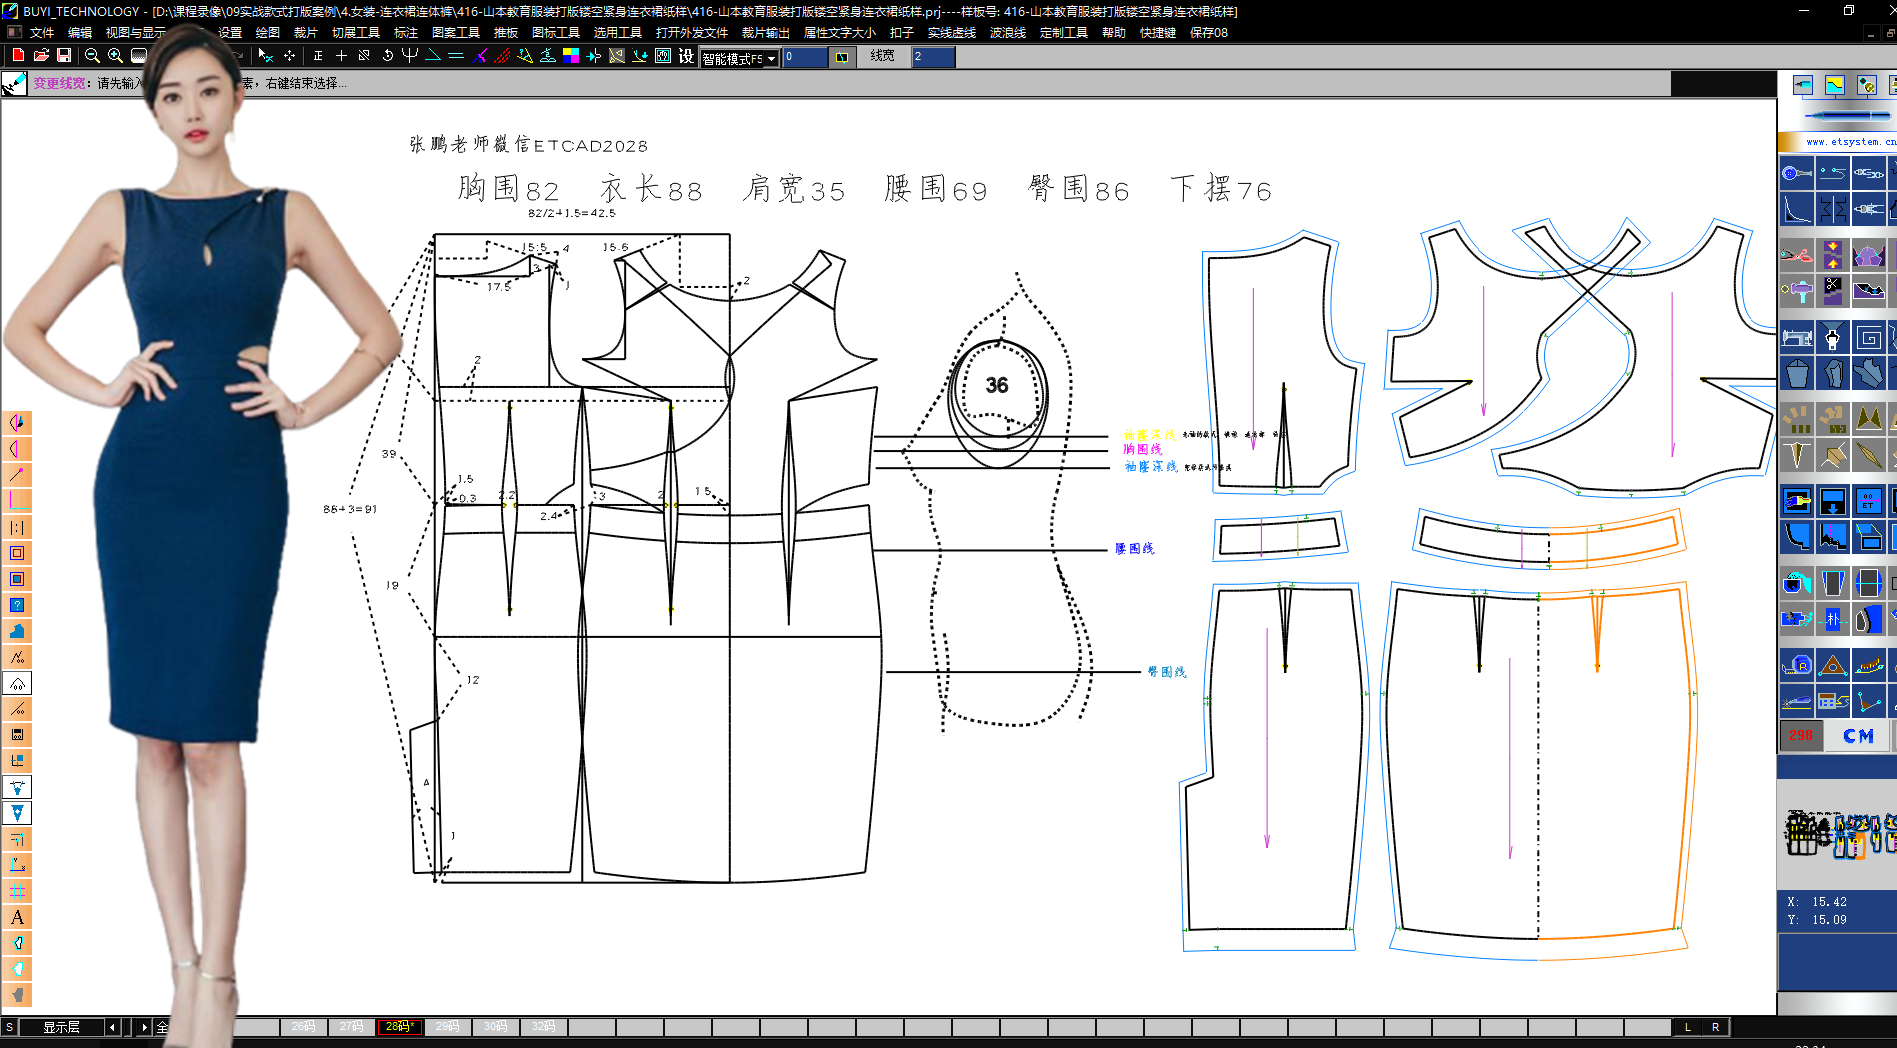The image size is (1897, 1048).
Task: Select the scissors cutting tool icon
Action: pos(1796,254)
